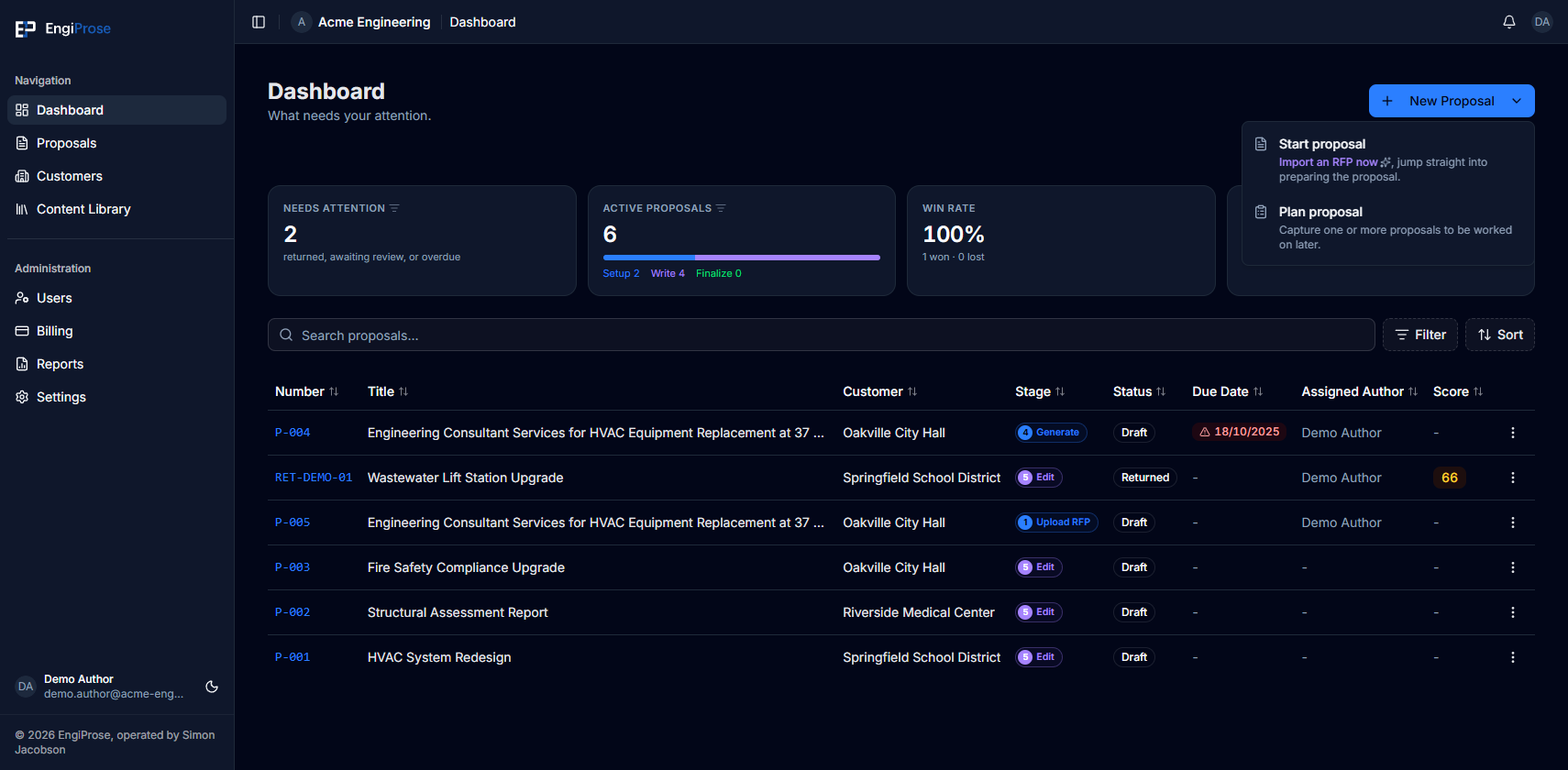Open row actions for P-005
This screenshot has width=1568, height=770.
click(1512, 523)
